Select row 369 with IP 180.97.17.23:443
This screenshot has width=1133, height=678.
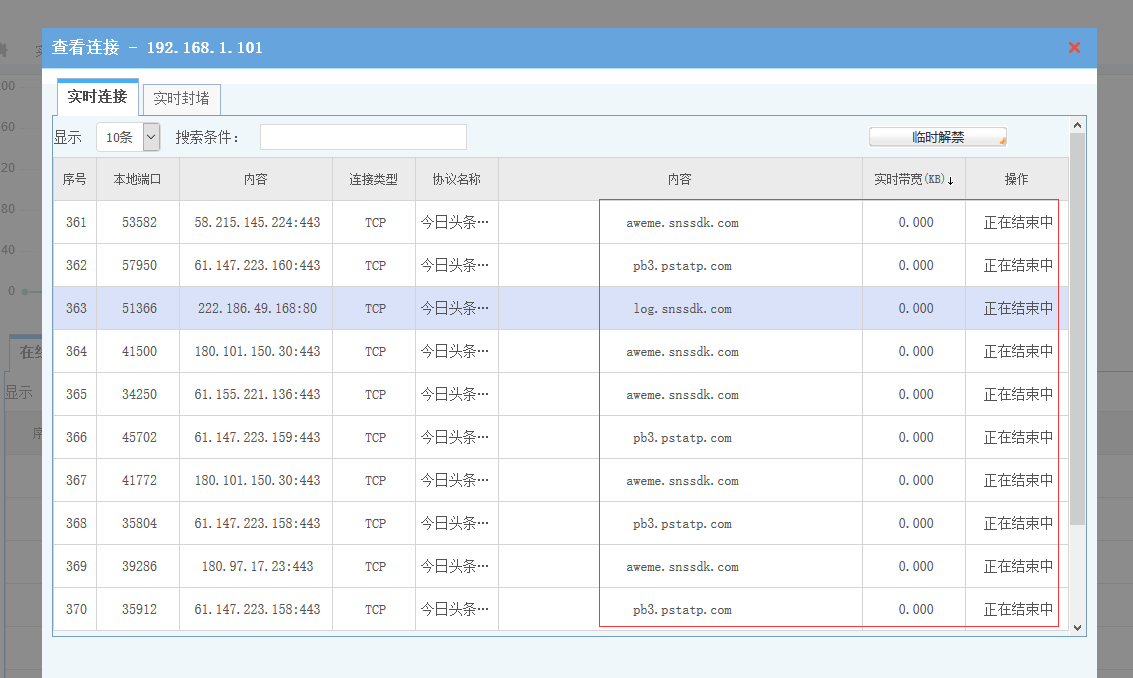coord(257,567)
